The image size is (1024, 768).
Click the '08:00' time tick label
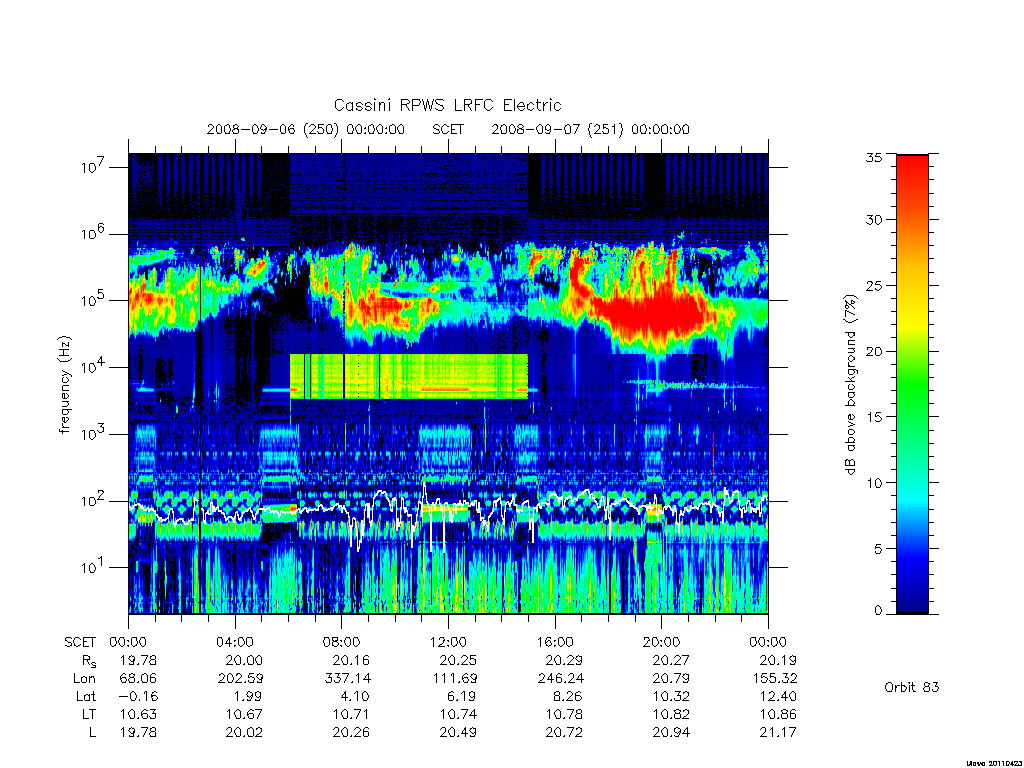pos(341,642)
